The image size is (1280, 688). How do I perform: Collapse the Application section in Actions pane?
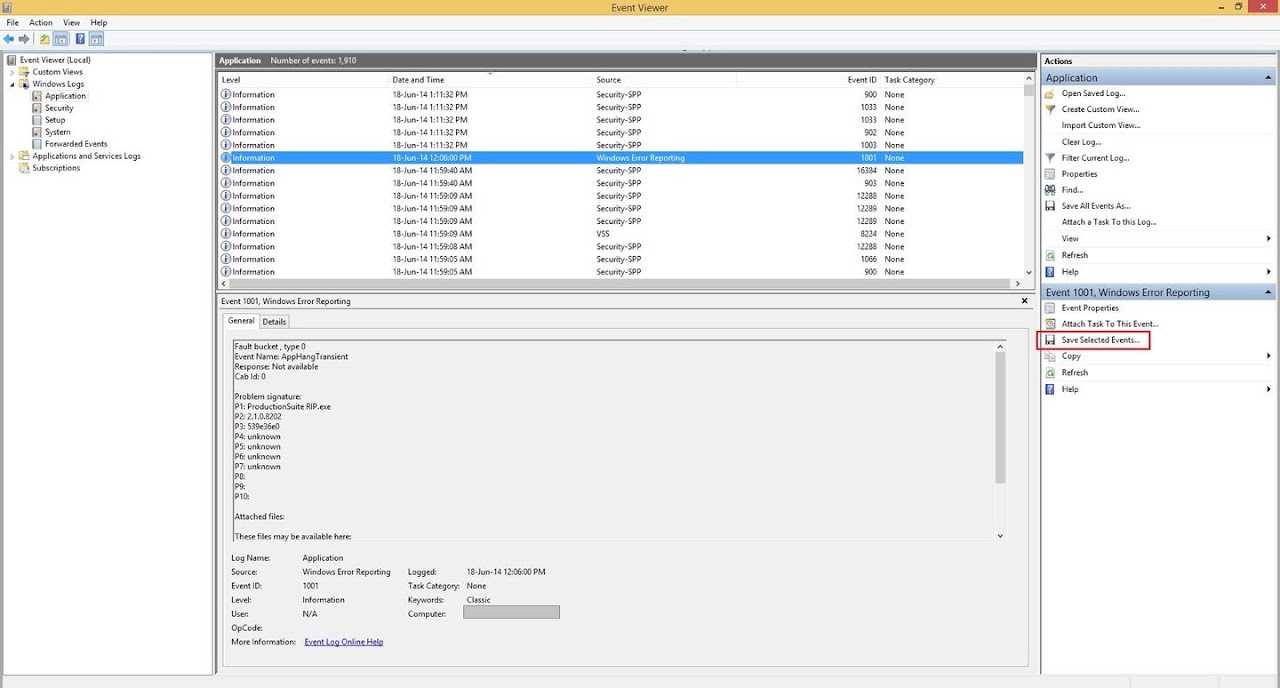[1269, 78]
